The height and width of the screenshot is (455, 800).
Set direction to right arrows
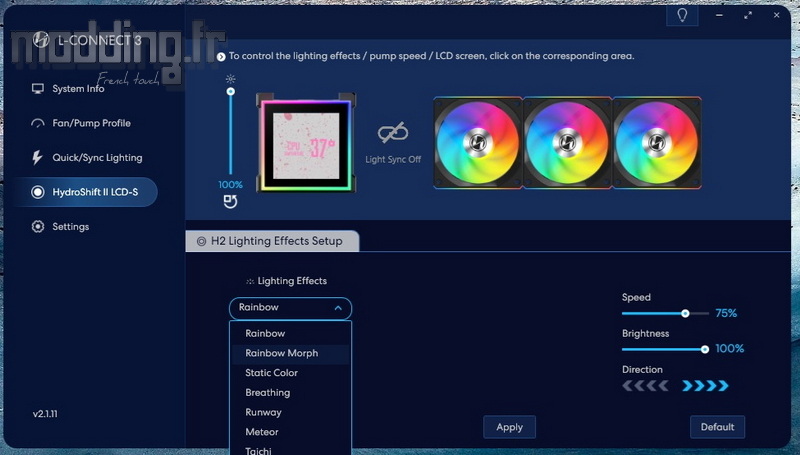pos(706,386)
